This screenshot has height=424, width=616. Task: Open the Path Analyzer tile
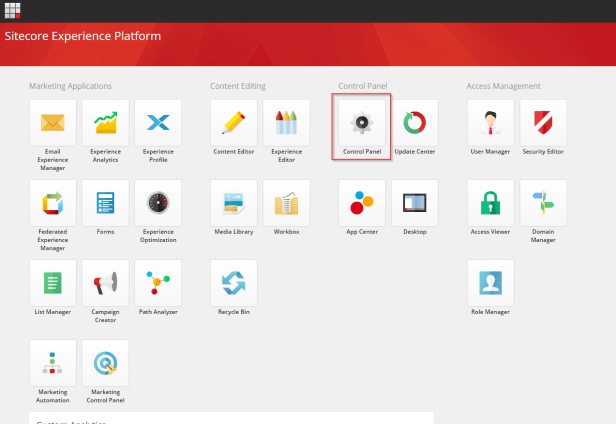pyautogui.click(x=157, y=283)
